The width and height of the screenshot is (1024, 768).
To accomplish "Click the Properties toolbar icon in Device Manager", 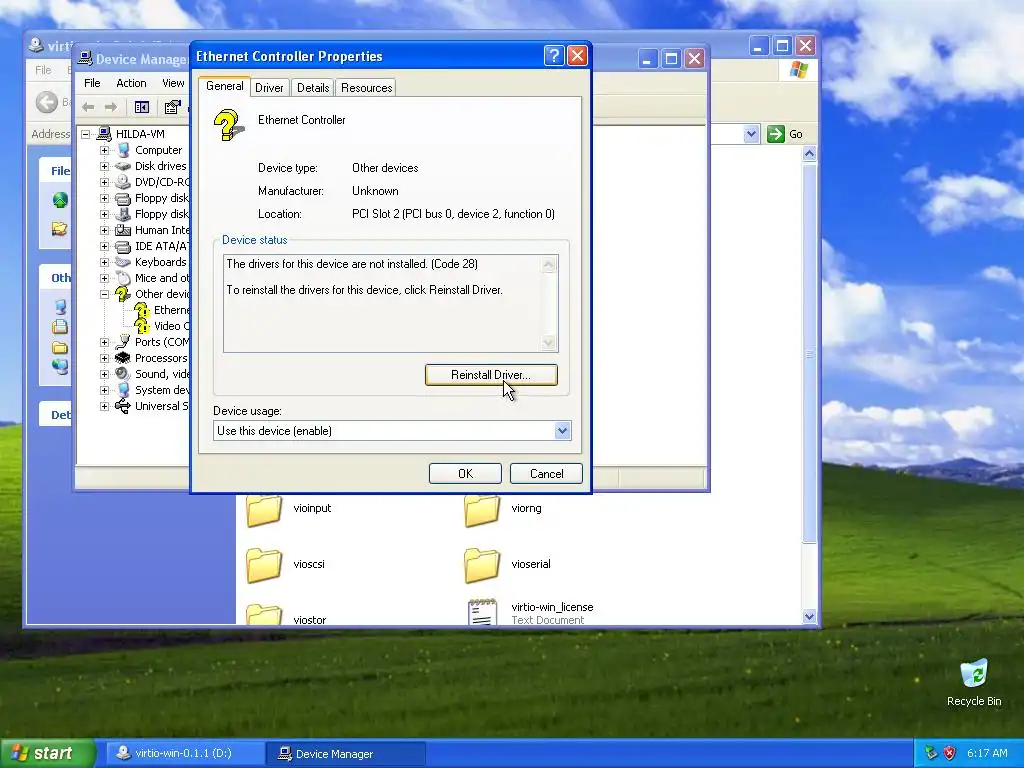I will 172,107.
